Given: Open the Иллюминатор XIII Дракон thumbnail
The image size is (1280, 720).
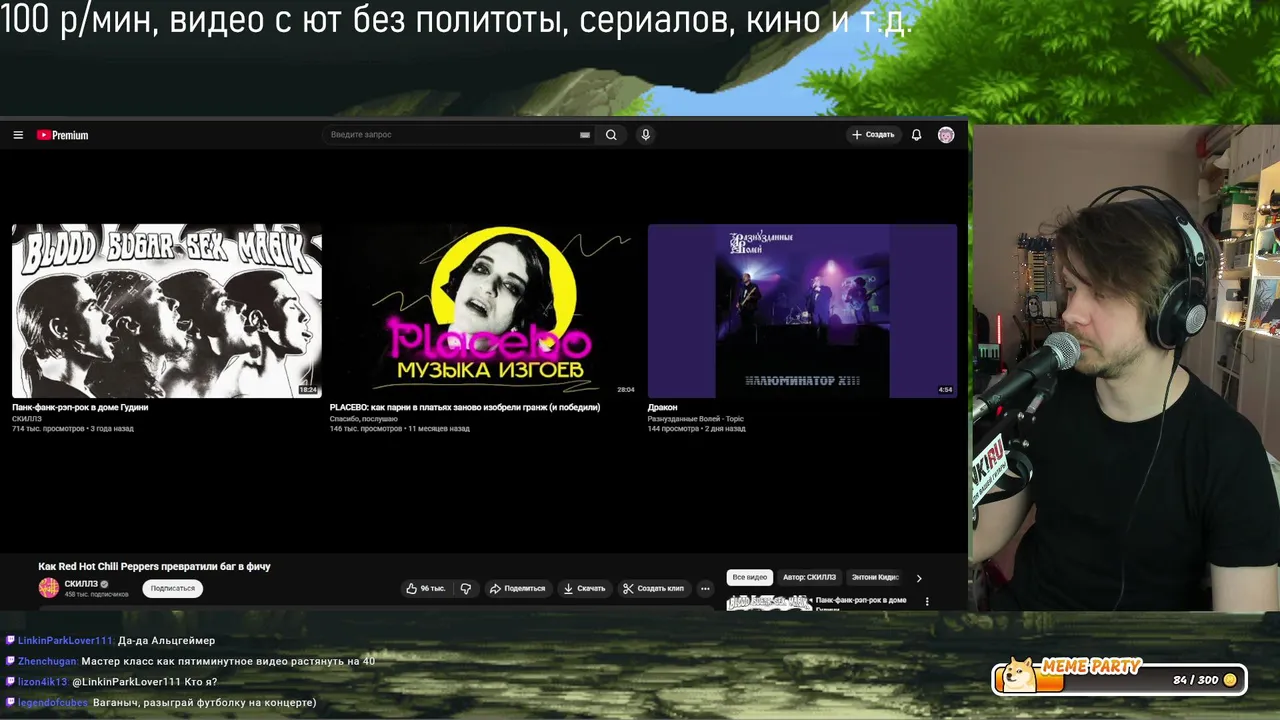Looking at the screenshot, I should point(802,311).
